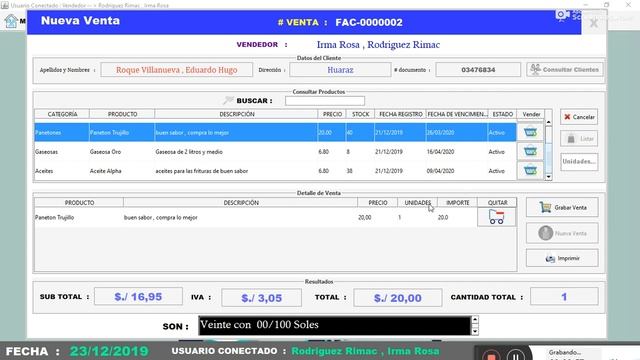640x360 pixels.
Task: Click the STOCK column header
Action: pos(360,114)
